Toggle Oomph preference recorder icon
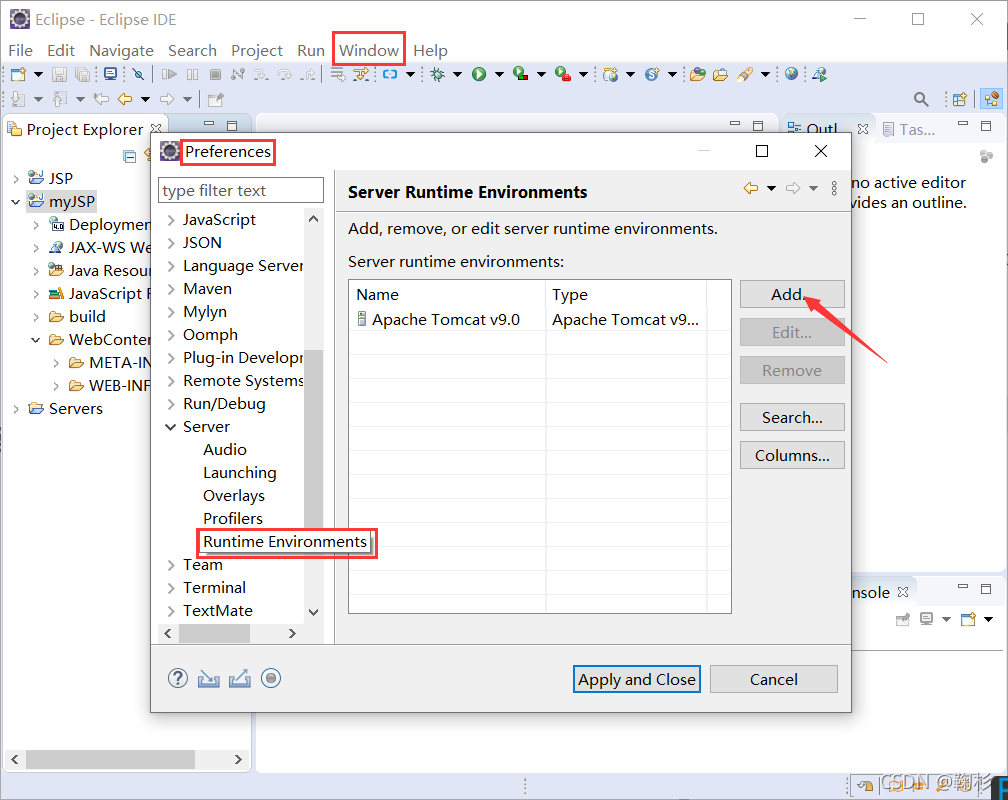This screenshot has height=800, width=1008. pos(271,678)
